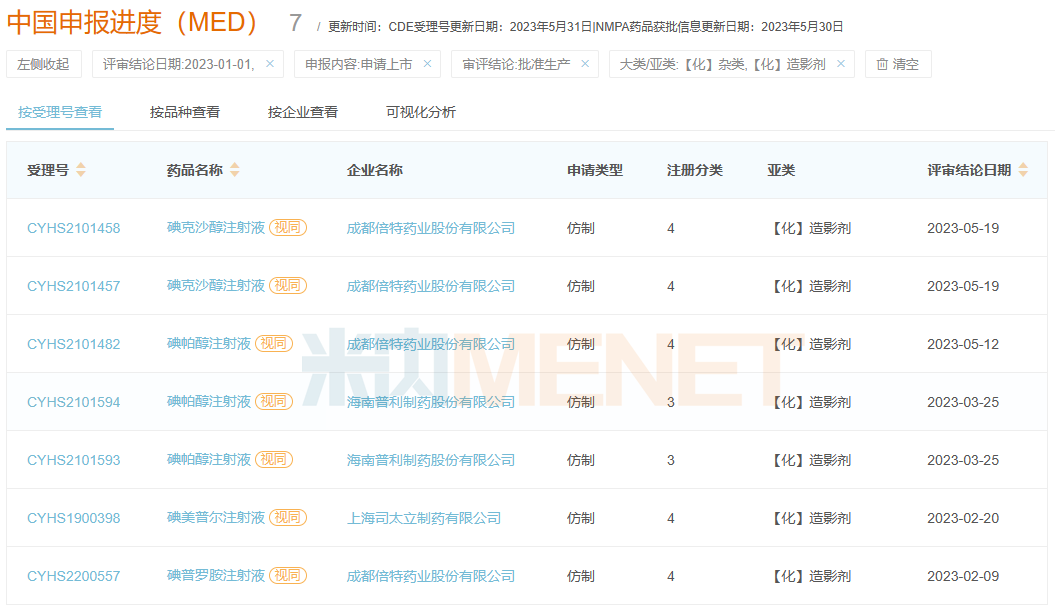This screenshot has width=1055, height=616.
Task: Remove the 评审结论日期 filter chip
Action: 270,64
